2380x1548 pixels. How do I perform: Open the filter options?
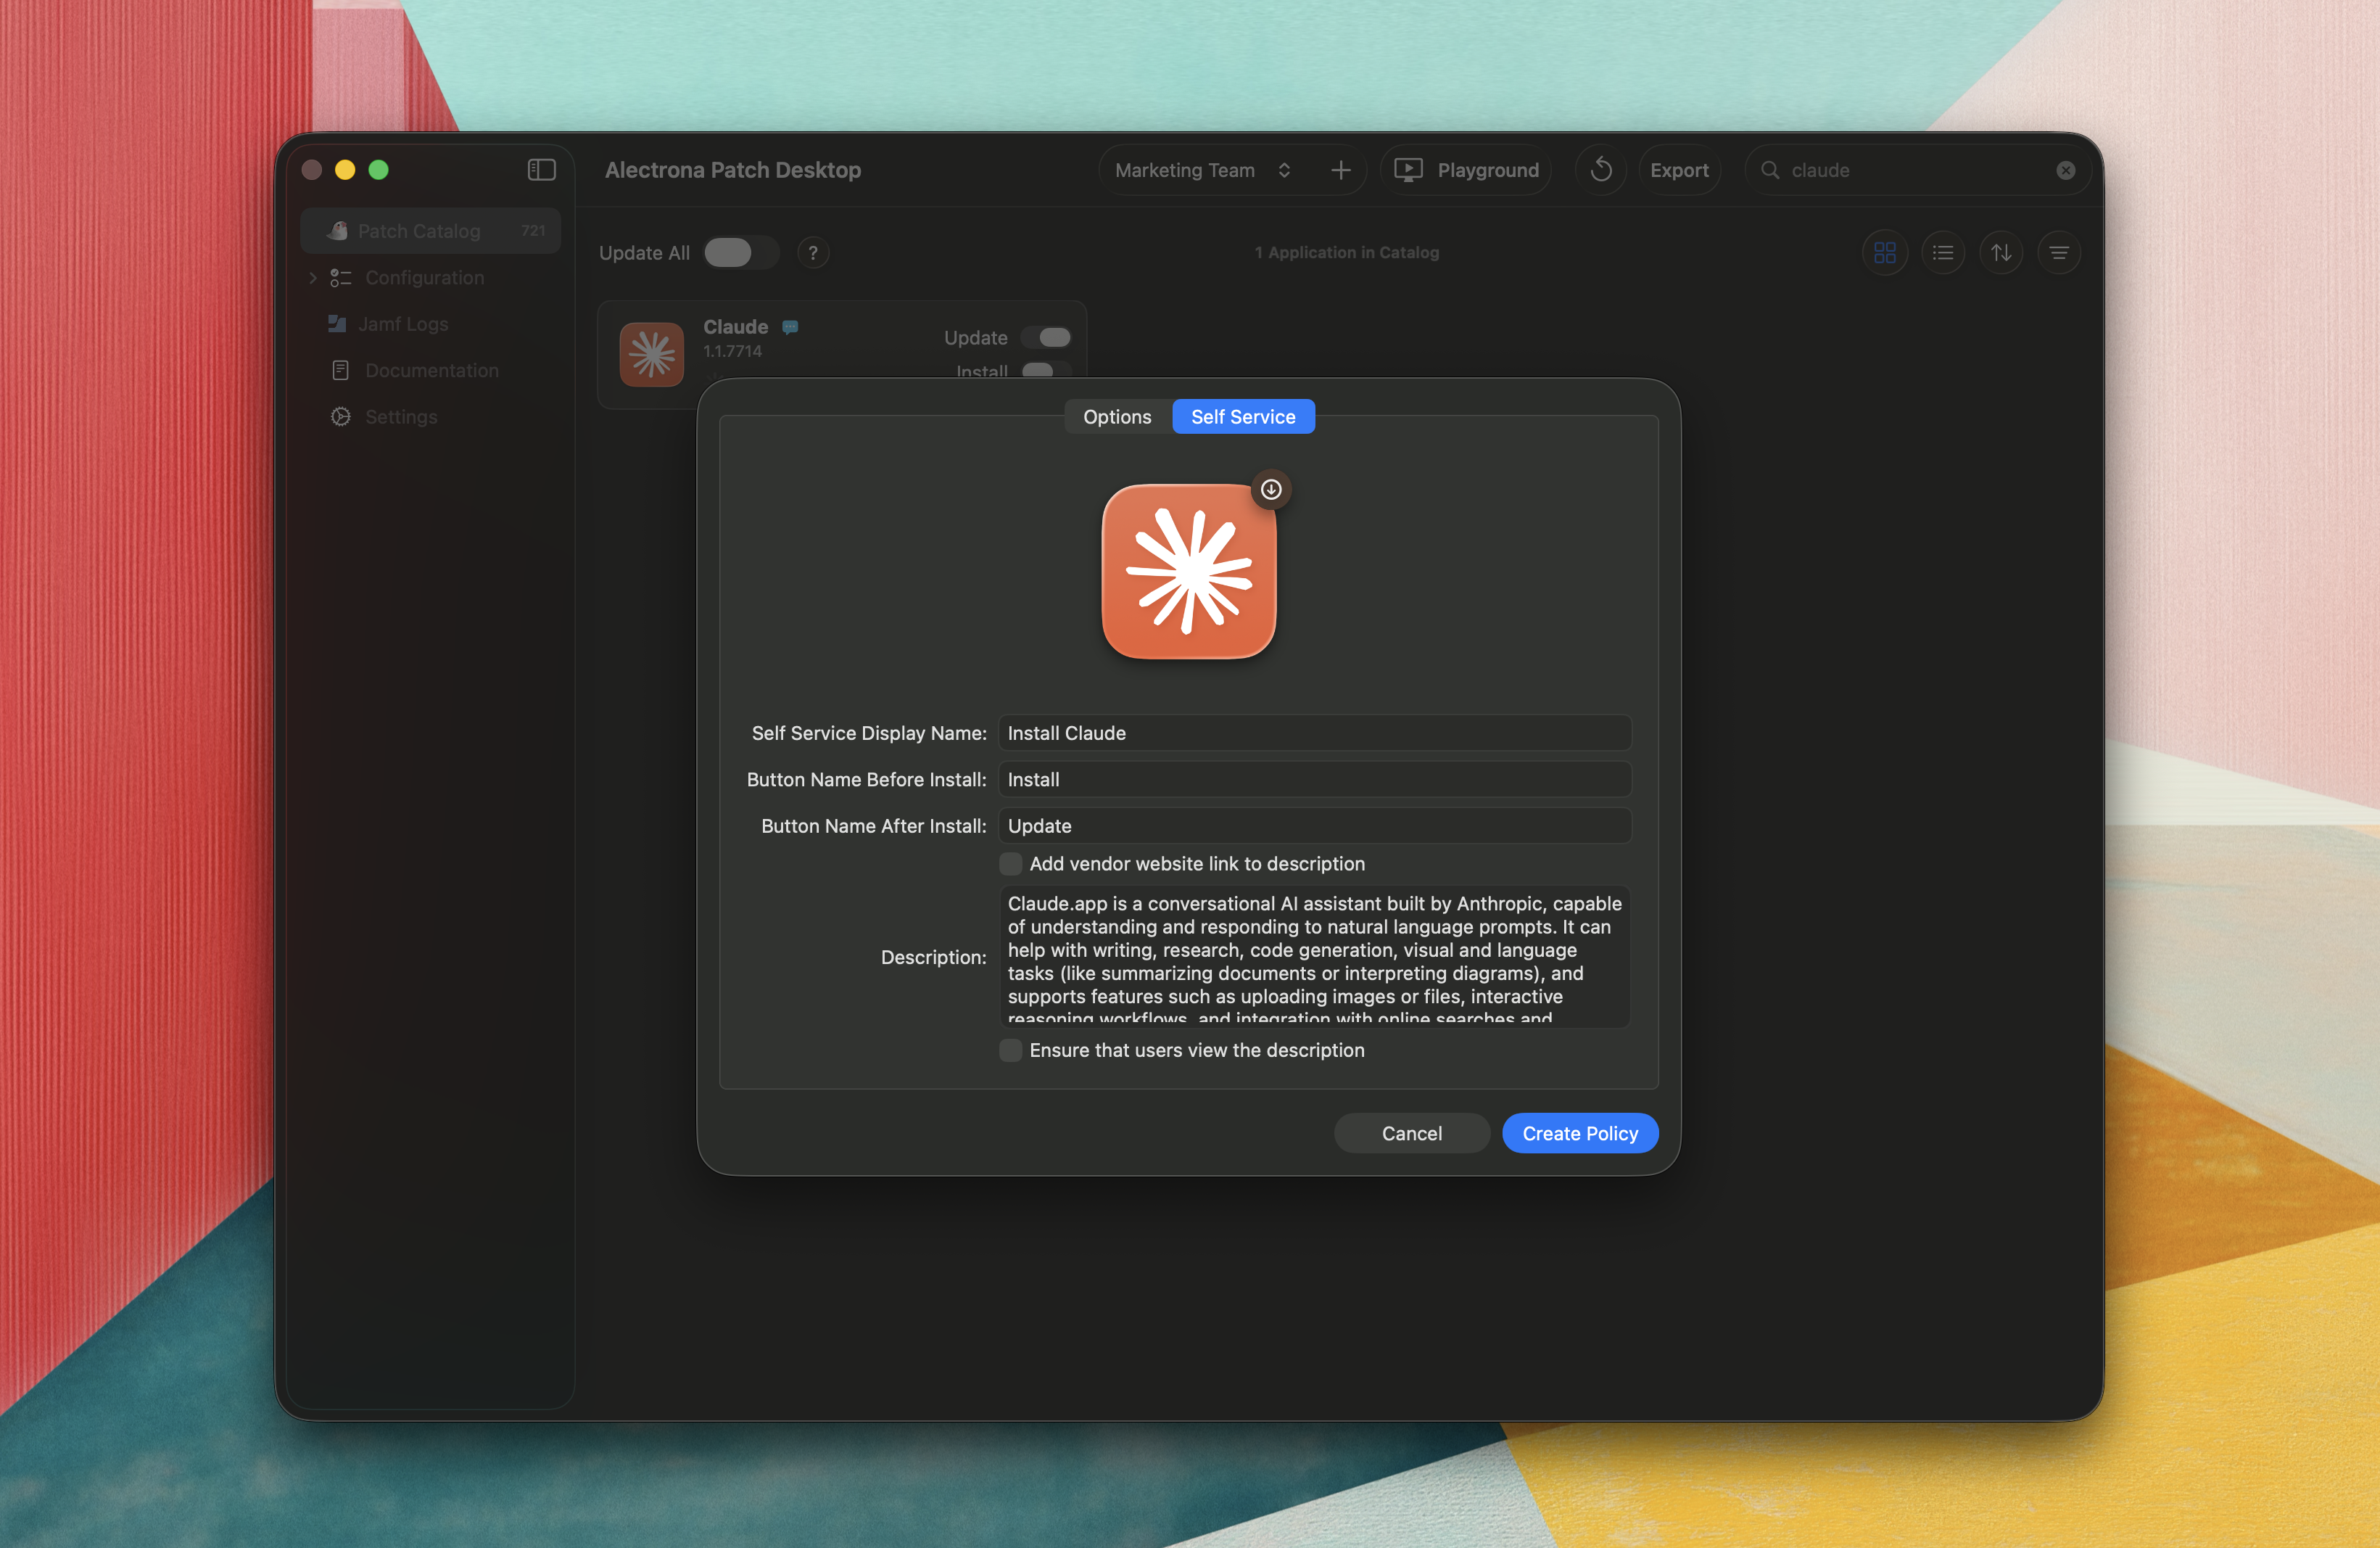2059,252
